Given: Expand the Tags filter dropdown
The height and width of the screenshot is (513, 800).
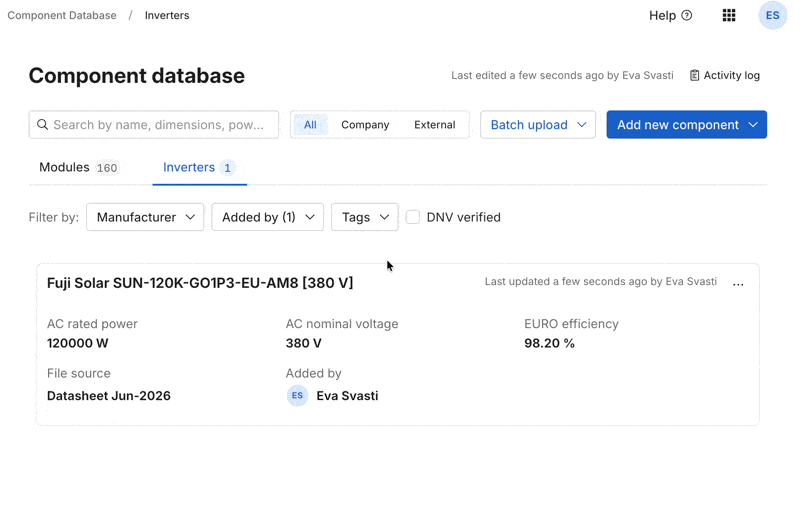Looking at the screenshot, I should coord(365,217).
